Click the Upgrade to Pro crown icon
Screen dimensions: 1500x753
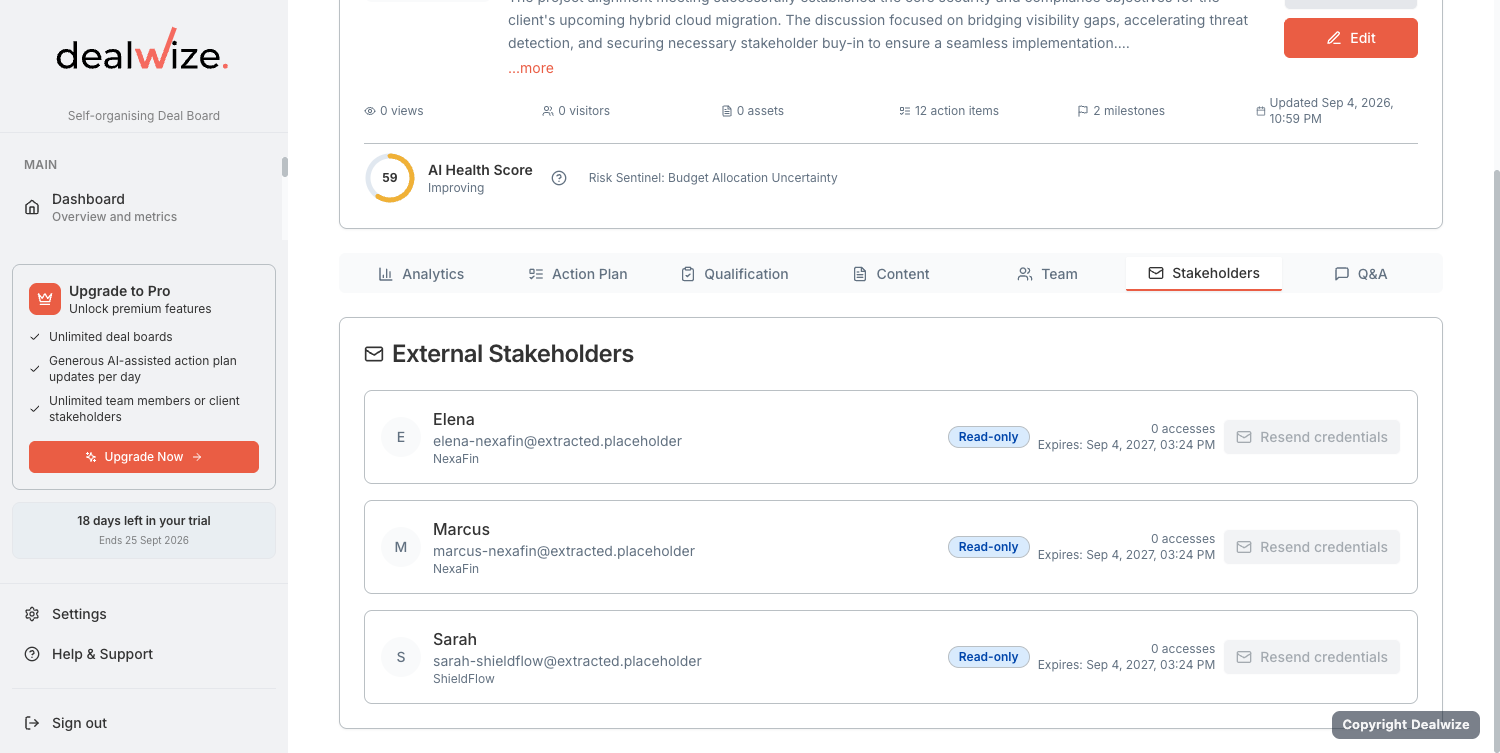(x=45, y=299)
